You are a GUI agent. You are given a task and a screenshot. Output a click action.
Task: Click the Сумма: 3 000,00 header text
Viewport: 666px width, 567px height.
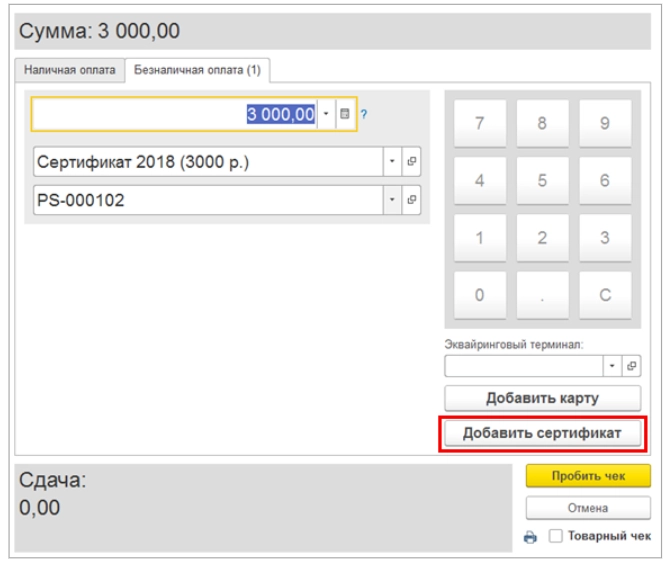click(99, 31)
